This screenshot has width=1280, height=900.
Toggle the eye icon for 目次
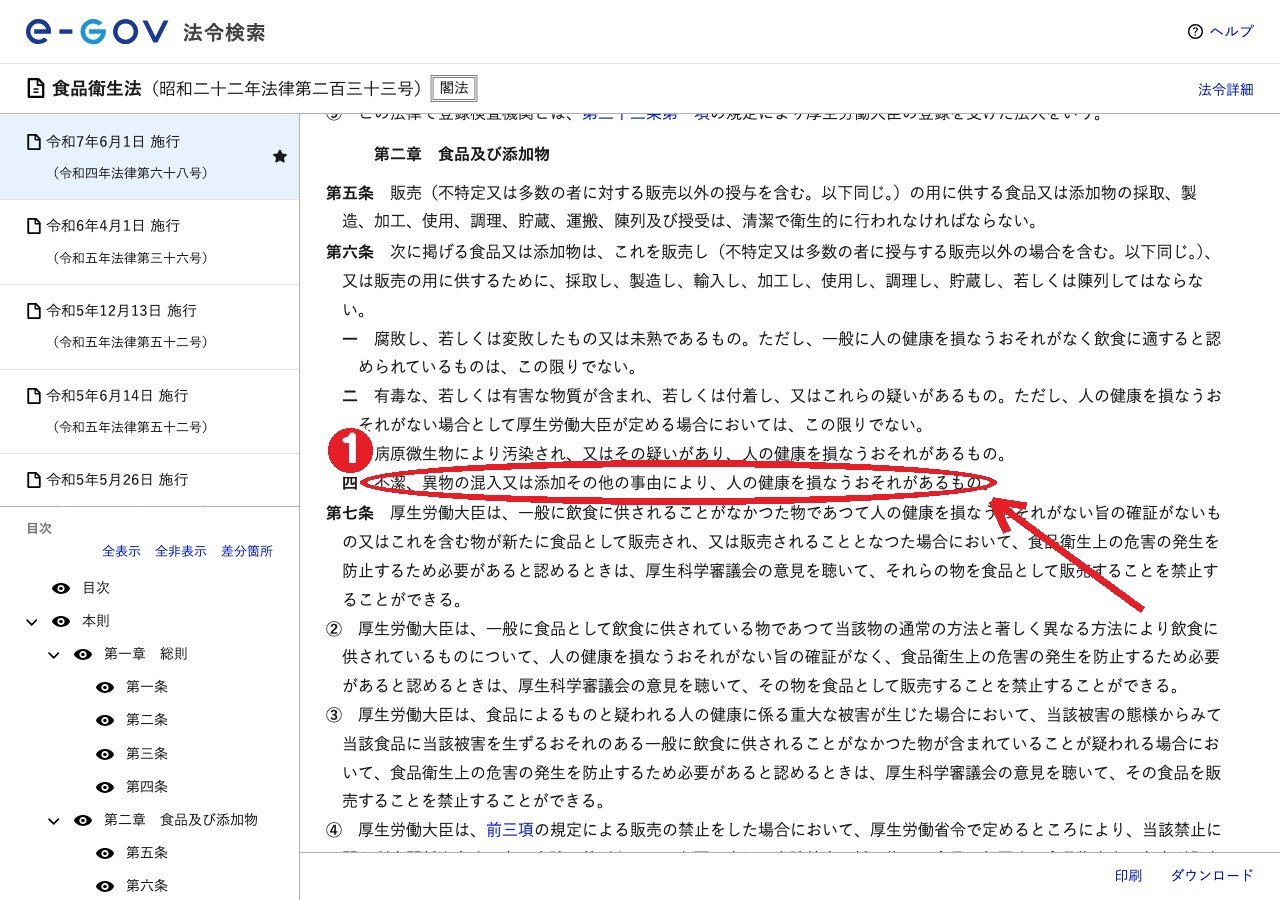61,588
